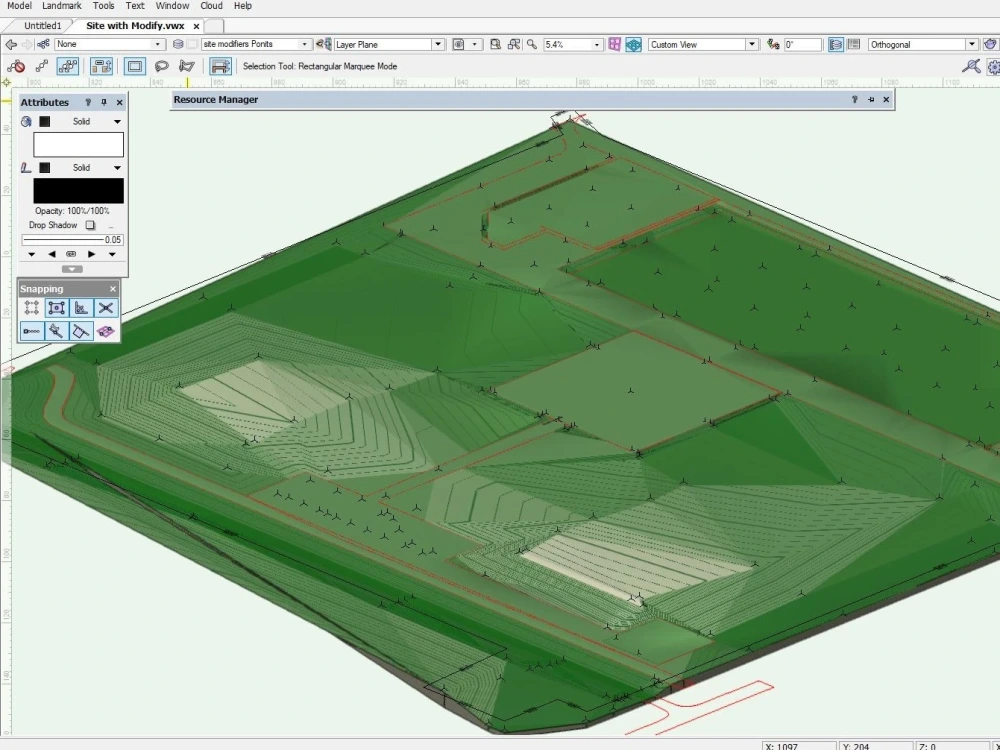Open the Layer Plane dropdown

coord(388,45)
